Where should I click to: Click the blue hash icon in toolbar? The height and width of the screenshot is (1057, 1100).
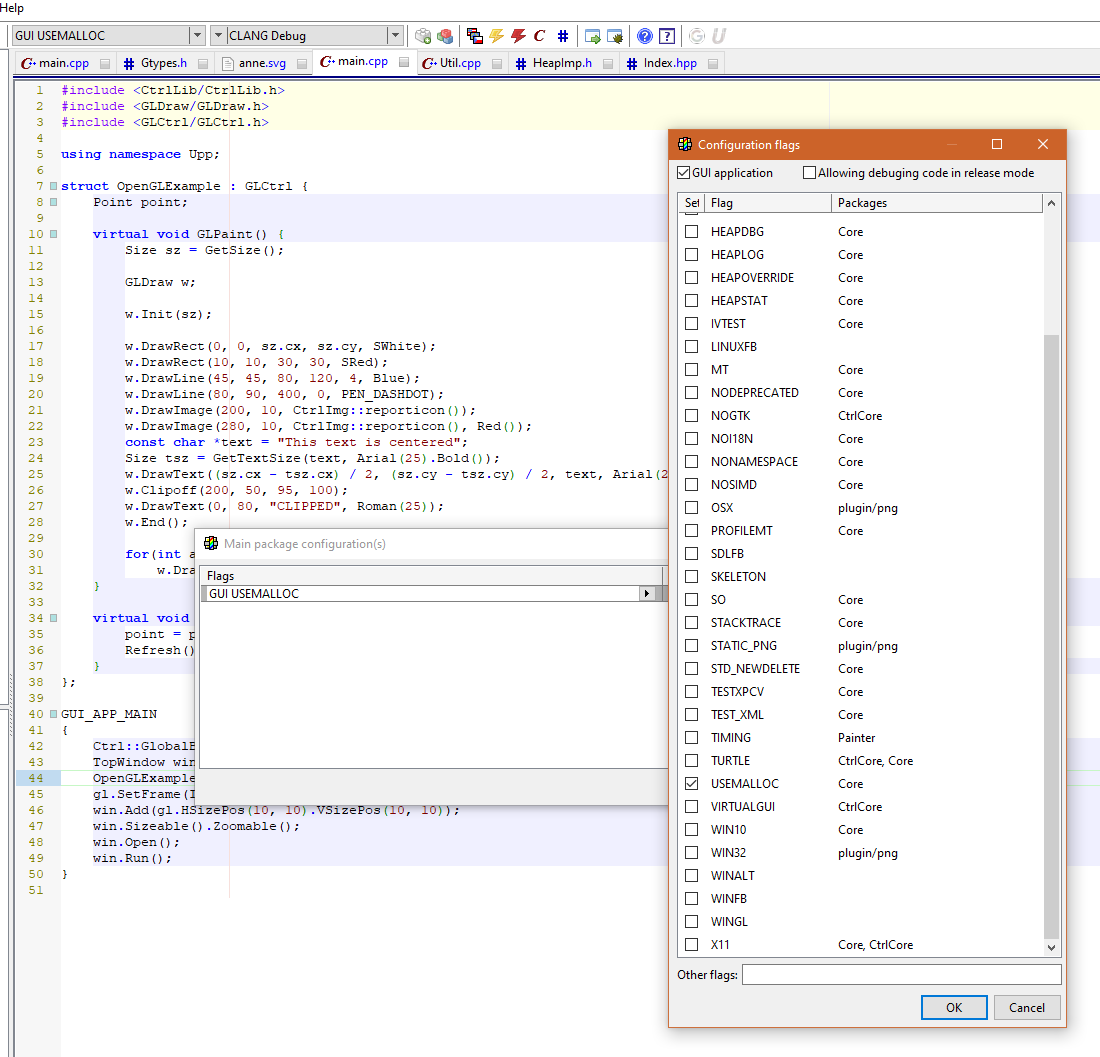tap(563, 36)
